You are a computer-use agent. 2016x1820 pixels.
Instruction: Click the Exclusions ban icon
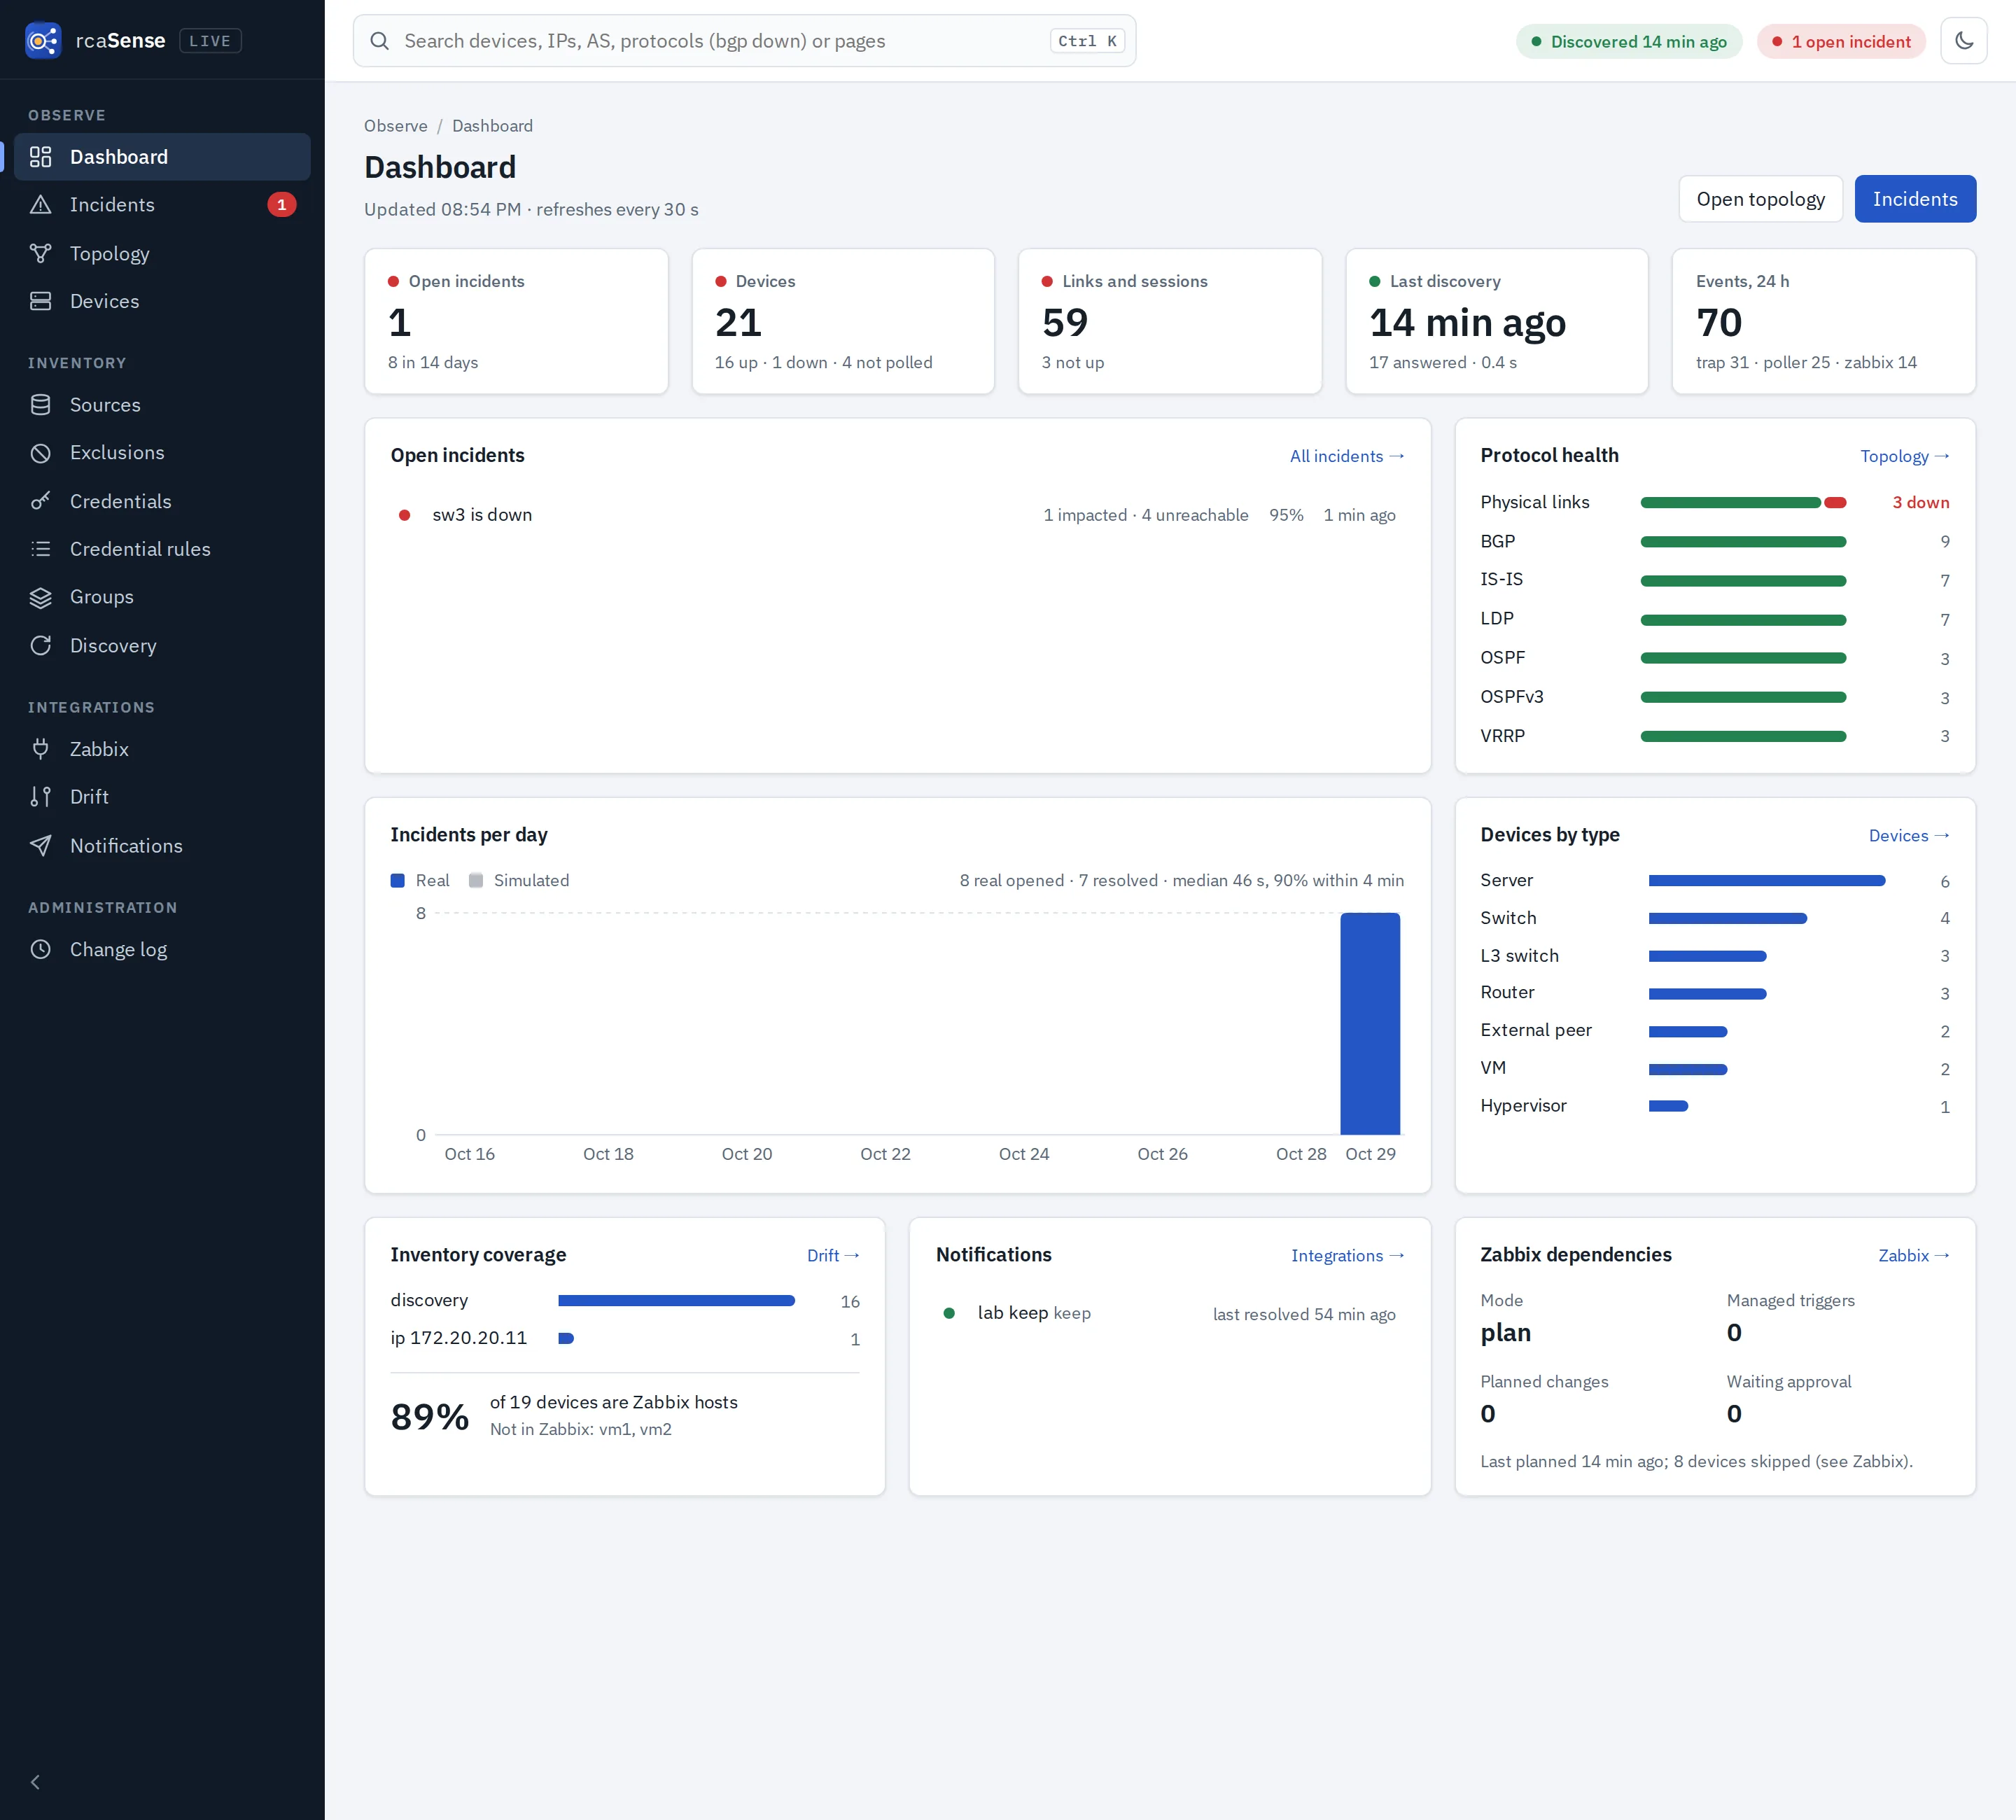coord(40,453)
